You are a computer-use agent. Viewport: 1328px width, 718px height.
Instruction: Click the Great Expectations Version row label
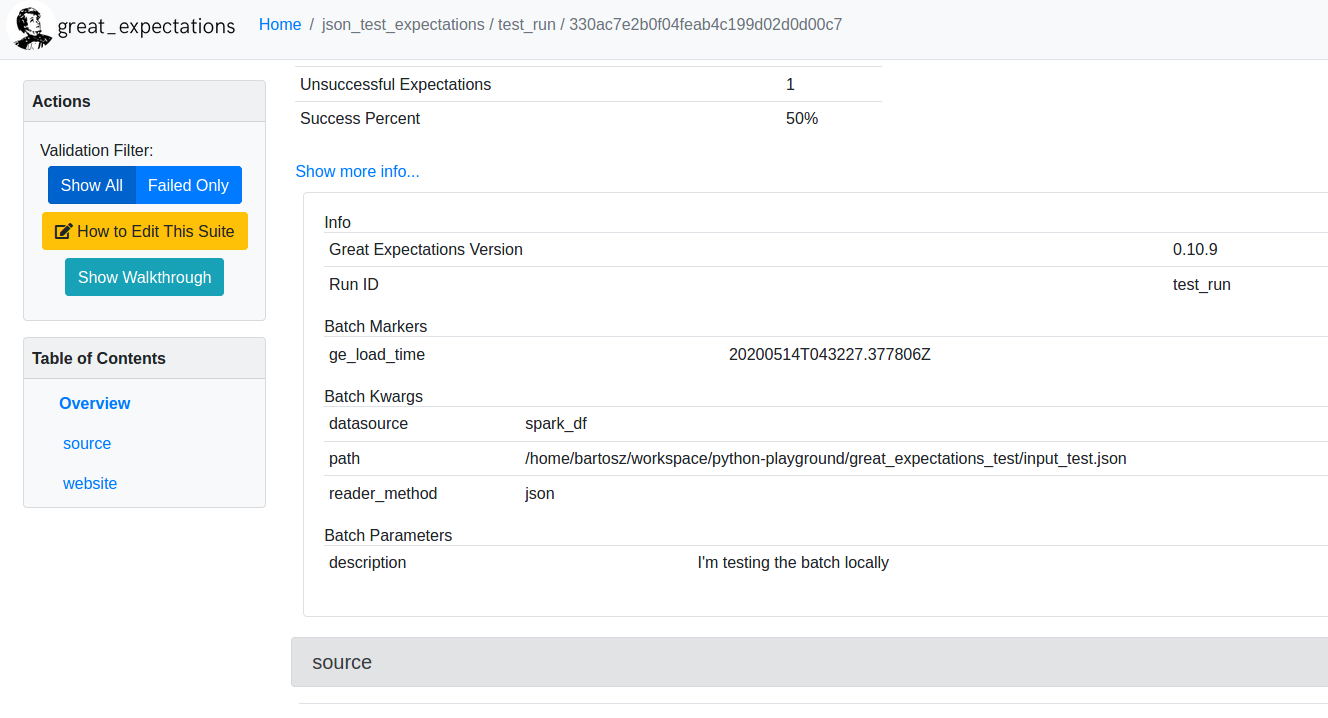pyautogui.click(x=426, y=249)
